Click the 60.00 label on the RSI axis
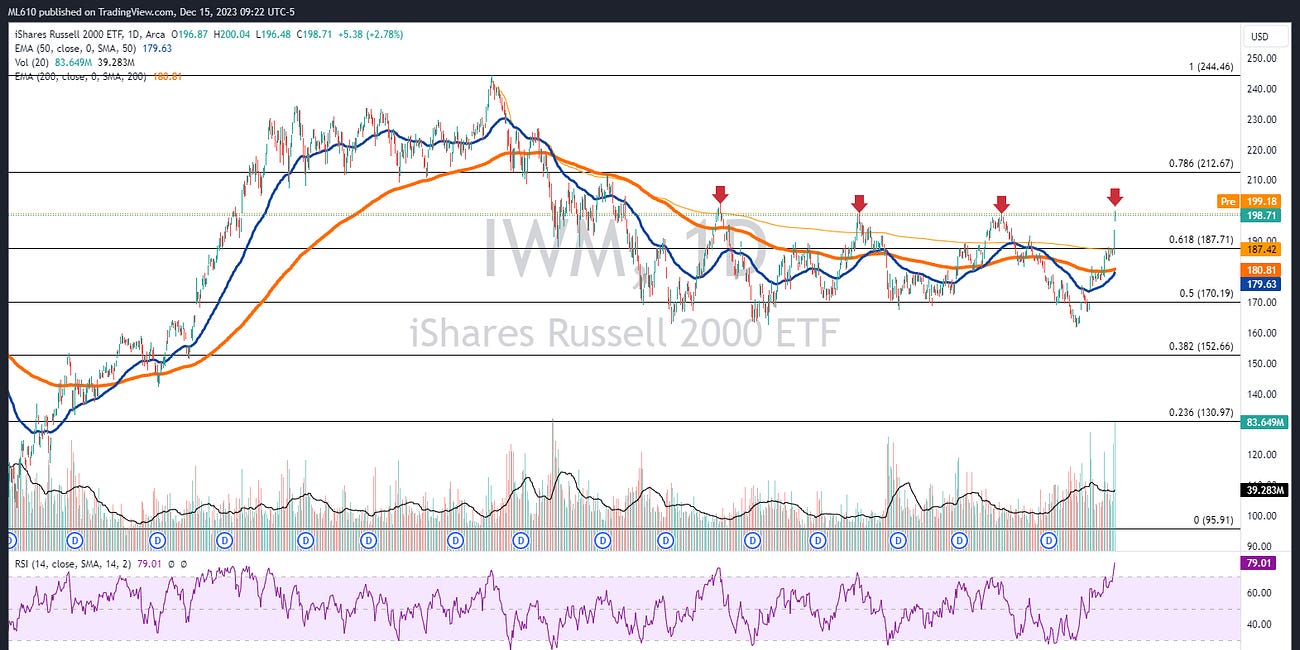 coord(1261,593)
